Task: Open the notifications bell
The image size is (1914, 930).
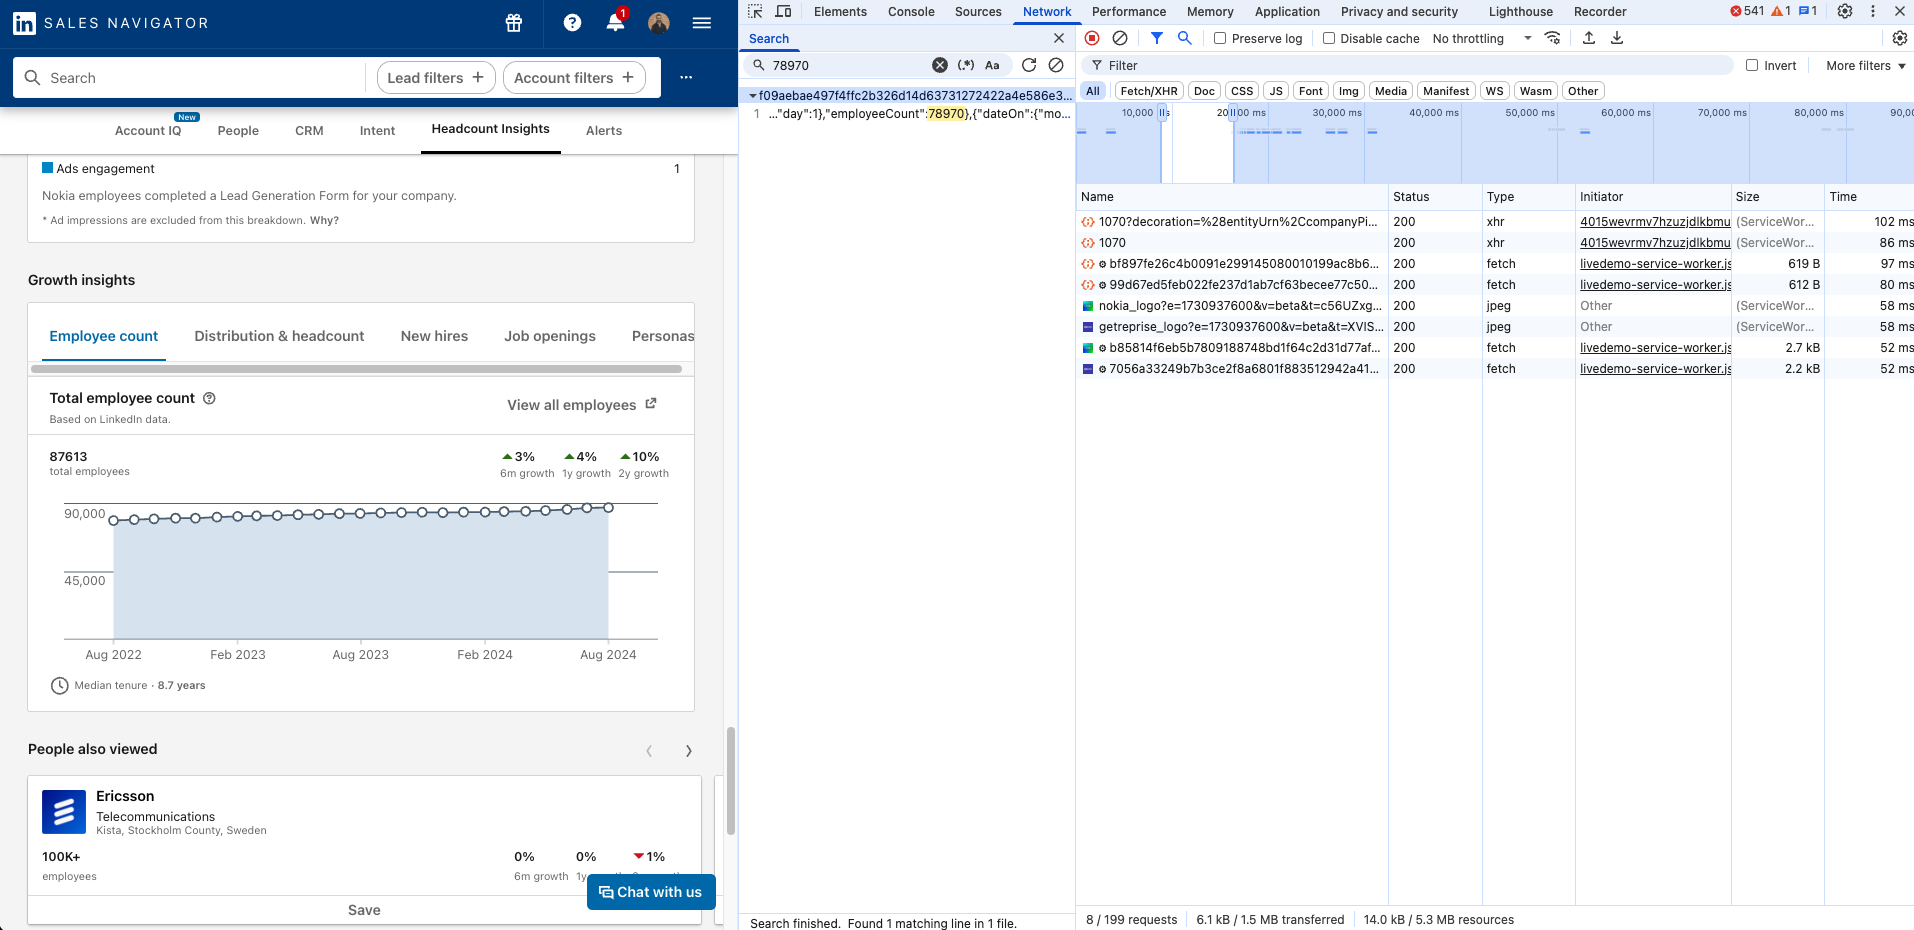Action: [x=615, y=23]
